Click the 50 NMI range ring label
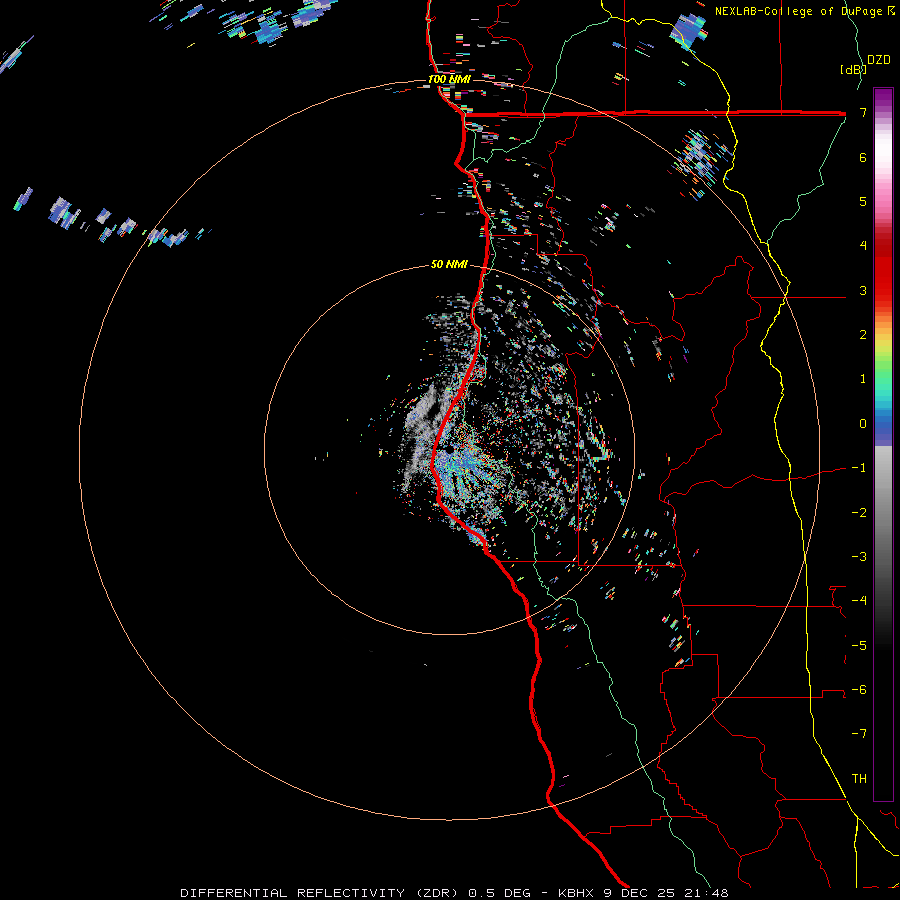900x900 pixels. point(449,265)
